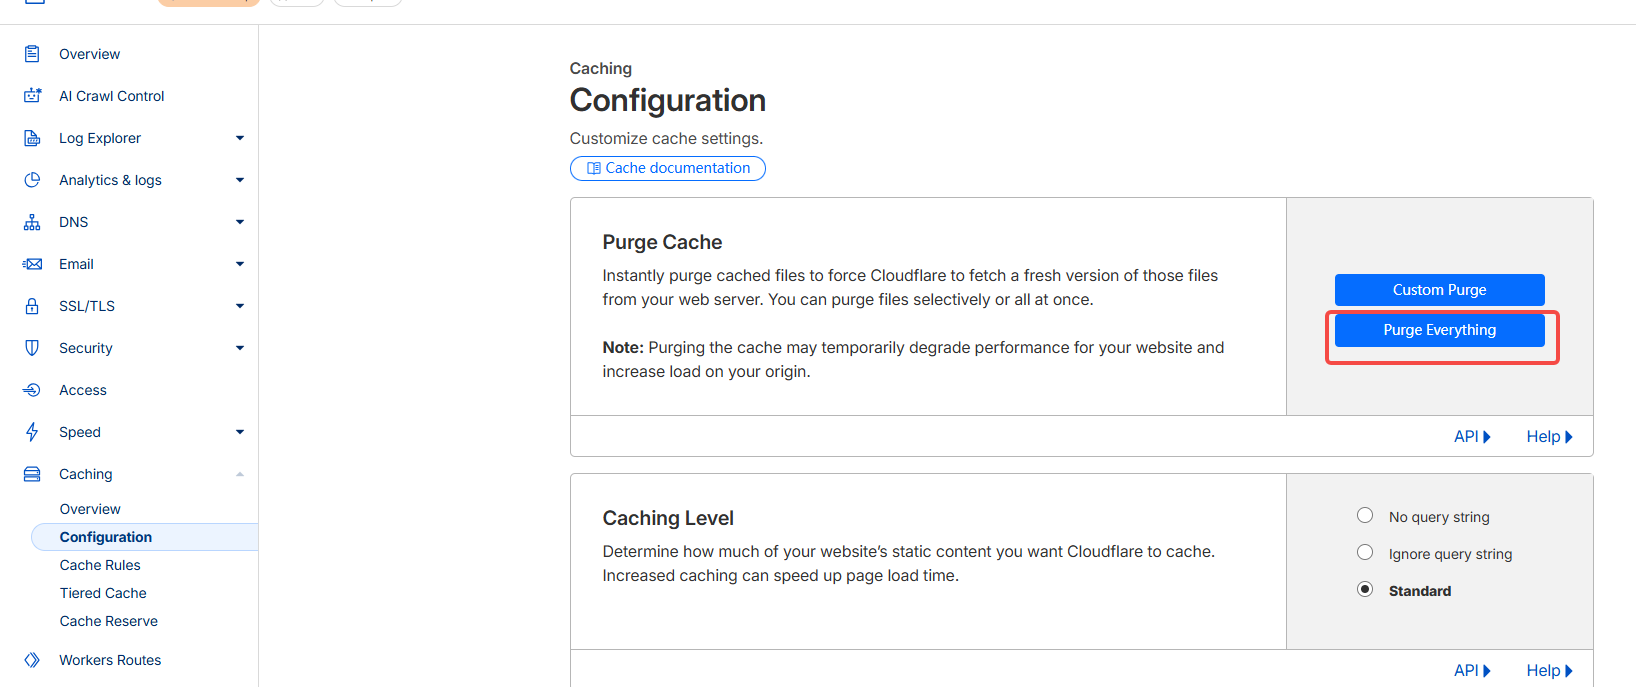Open the API link under Purge Cache
Image resolution: width=1636 pixels, height=687 pixels.
1471,435
